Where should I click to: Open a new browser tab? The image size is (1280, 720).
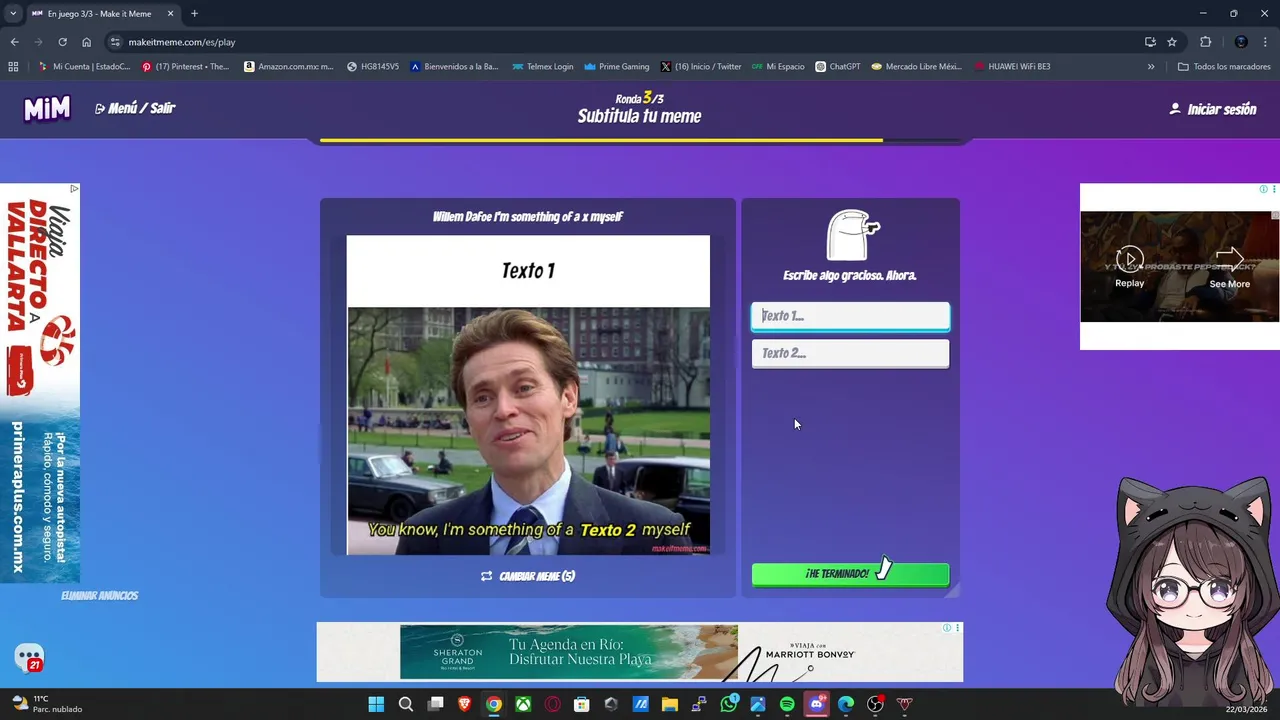(x=194, y=14)
